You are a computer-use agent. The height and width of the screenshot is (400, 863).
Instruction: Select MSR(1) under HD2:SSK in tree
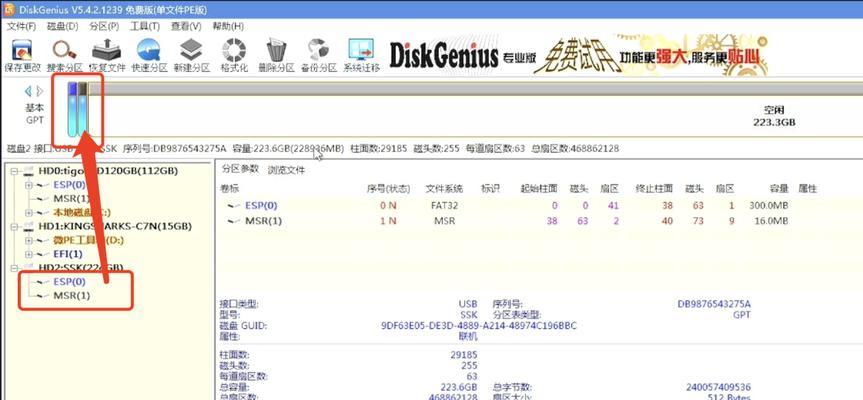[72, 296]
